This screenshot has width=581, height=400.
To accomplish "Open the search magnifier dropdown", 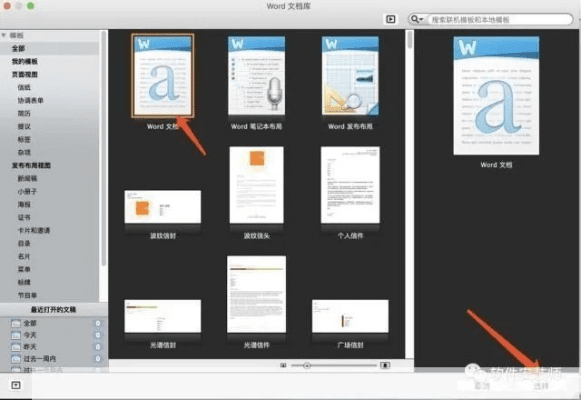I will click(416, 19).
